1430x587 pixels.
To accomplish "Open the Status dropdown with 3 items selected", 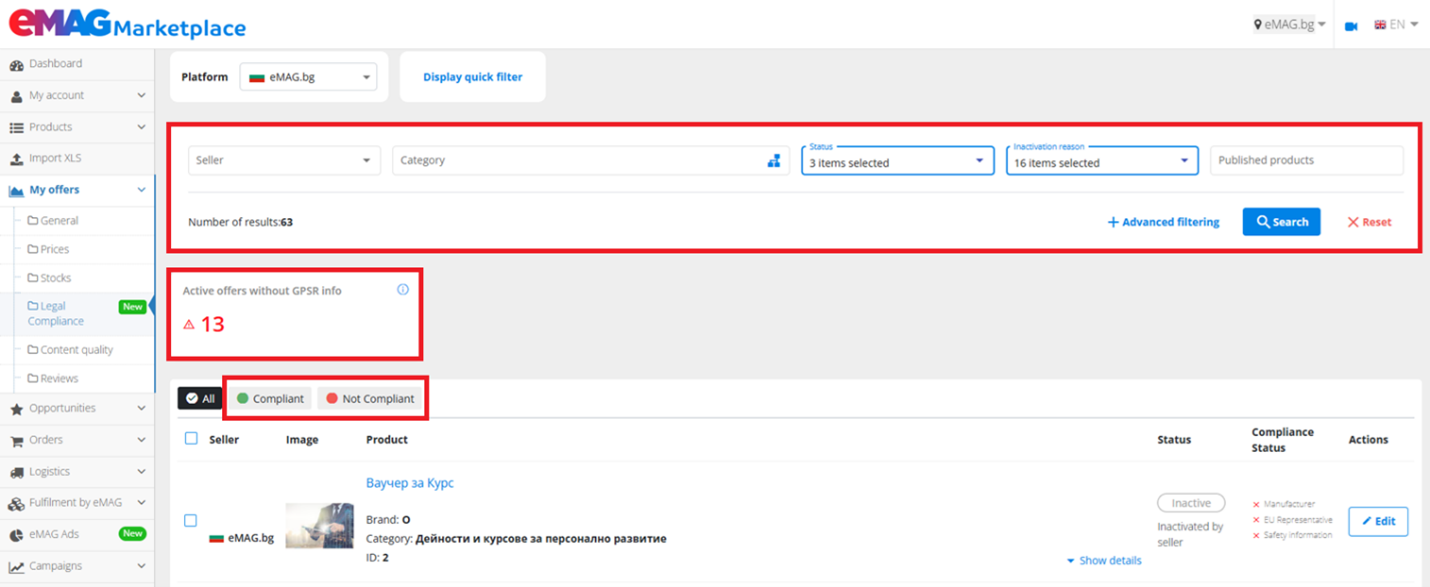I will click(x=897, y=160).
